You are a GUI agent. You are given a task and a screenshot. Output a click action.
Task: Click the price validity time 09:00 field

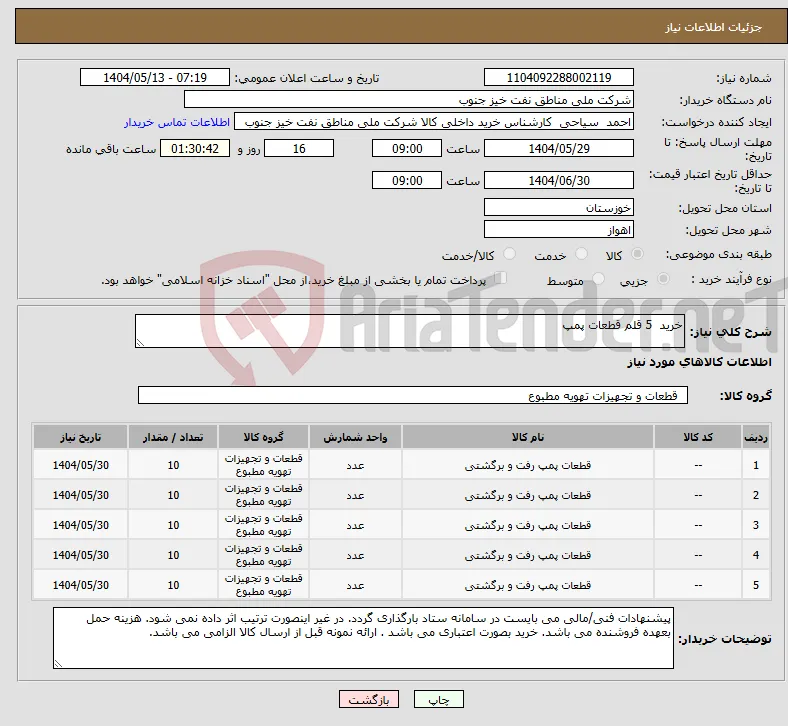click(x=407, y=180)
